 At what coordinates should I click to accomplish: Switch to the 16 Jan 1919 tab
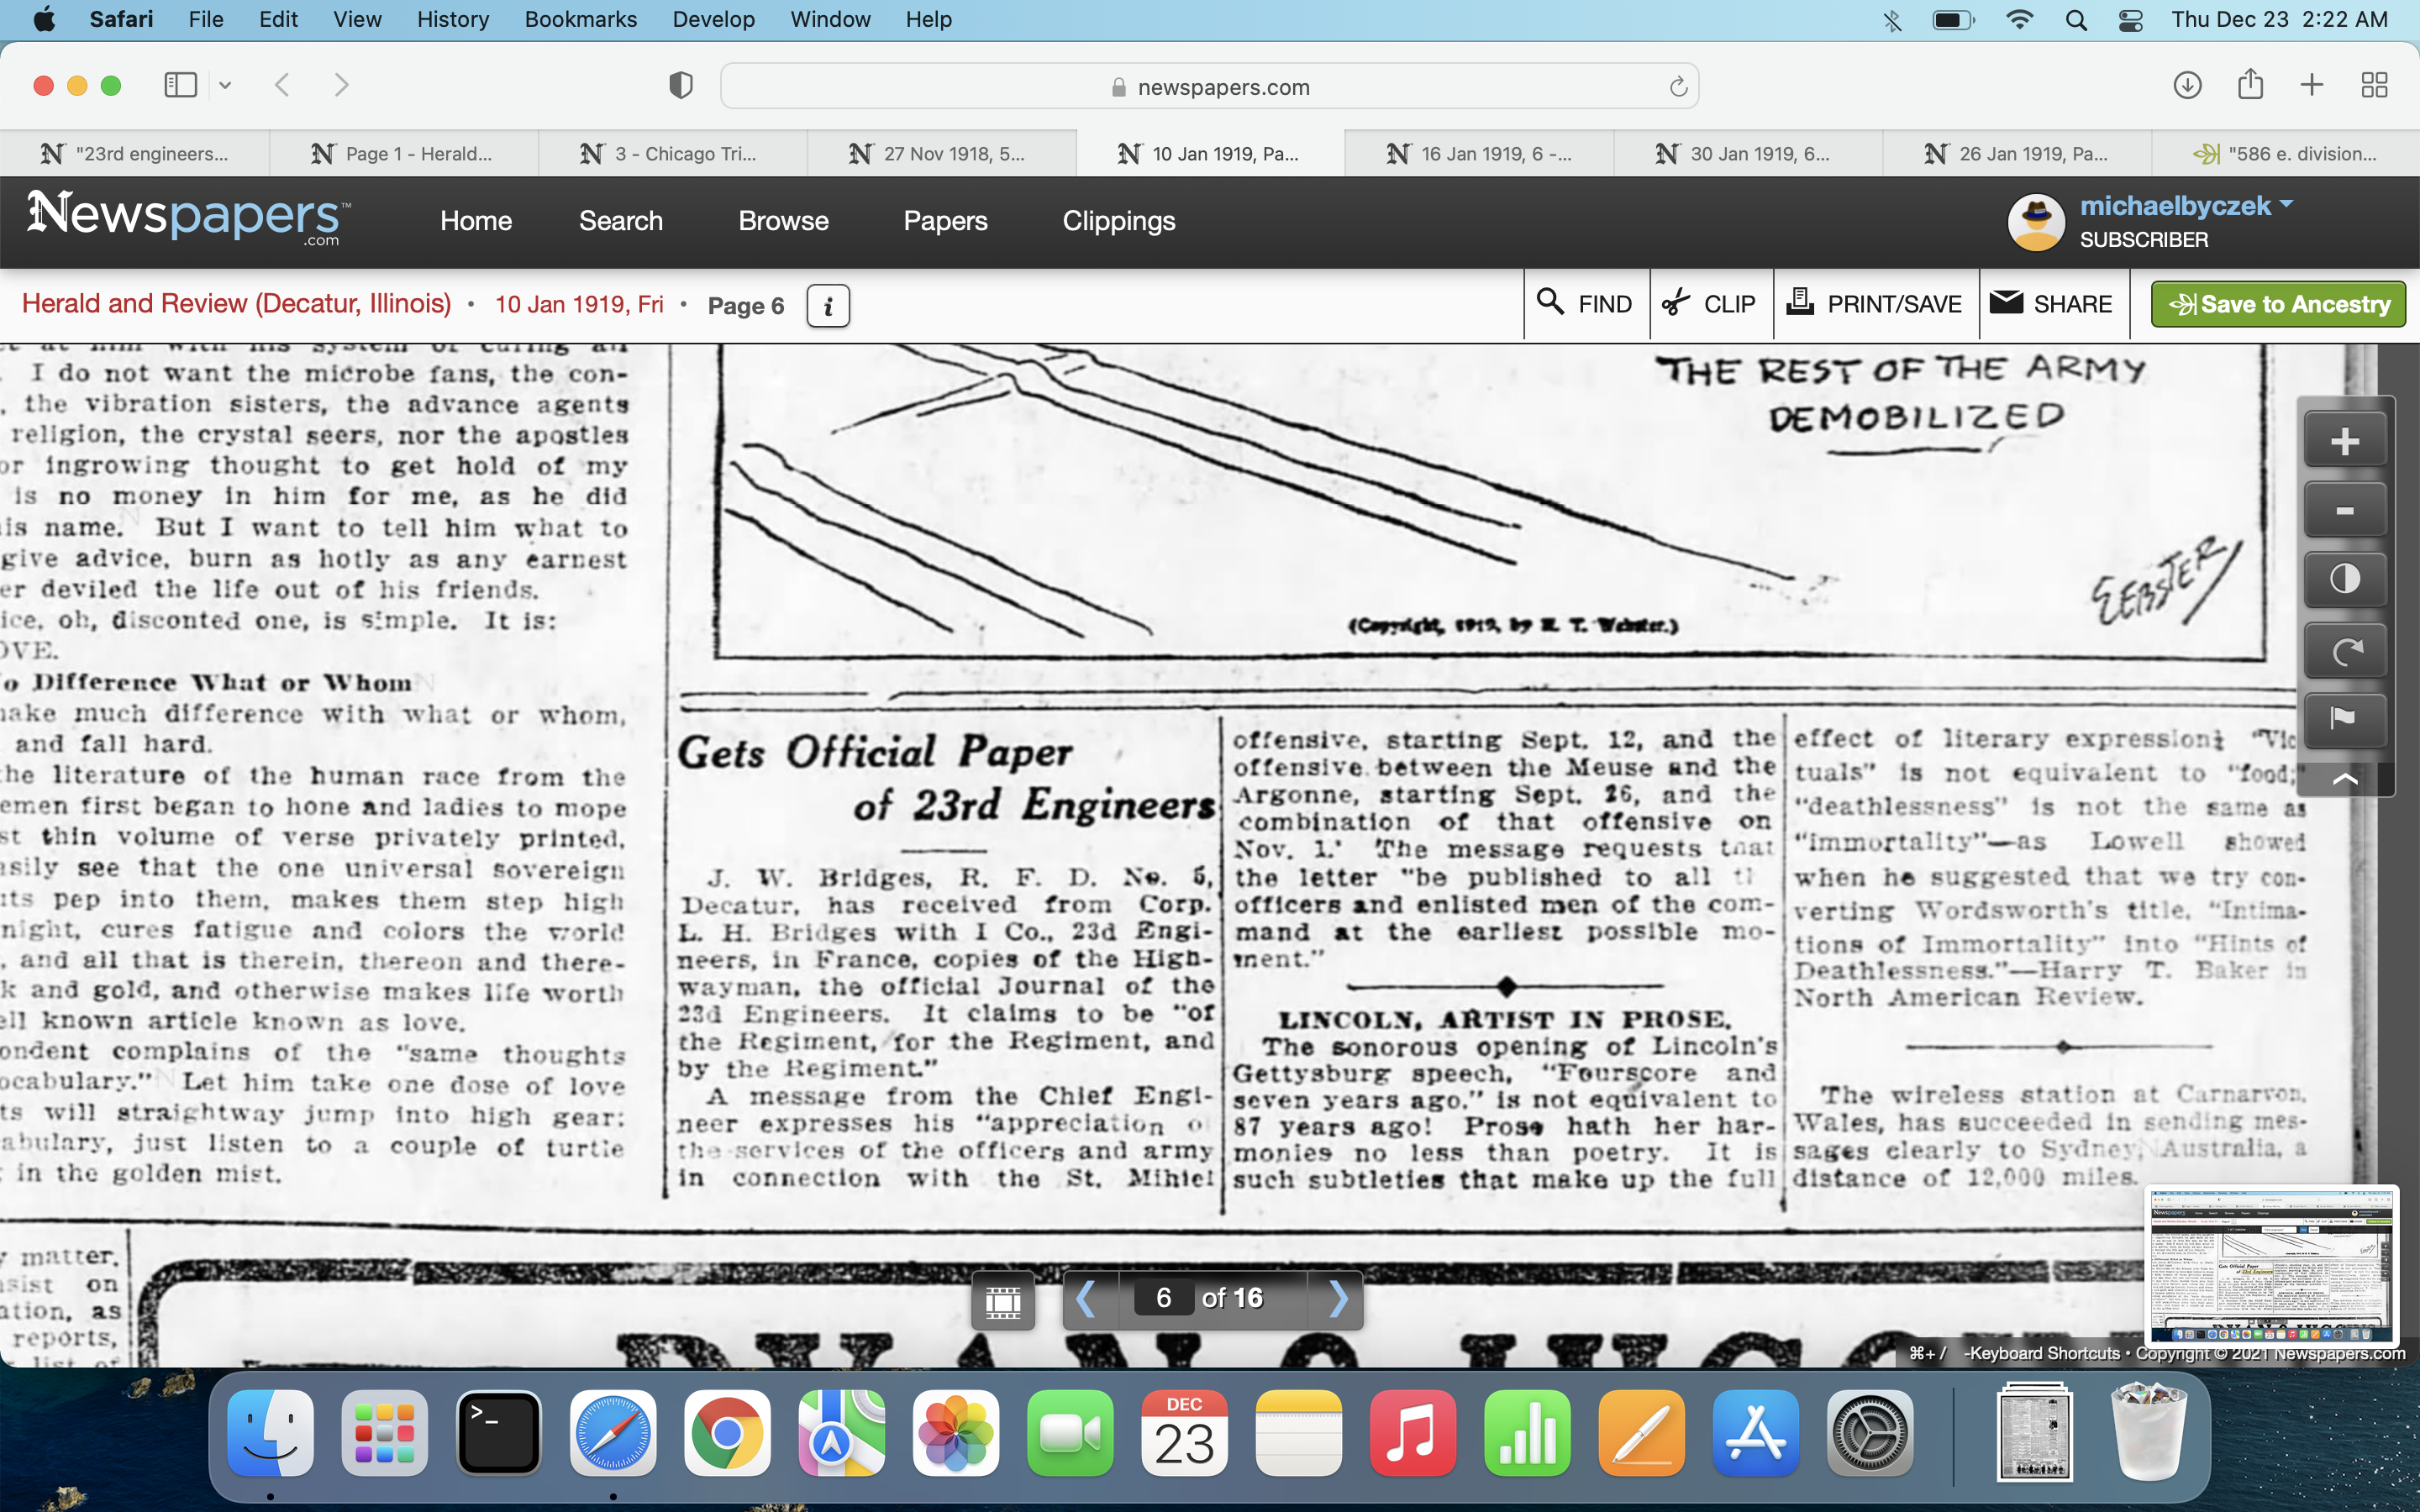(1480, 154)
